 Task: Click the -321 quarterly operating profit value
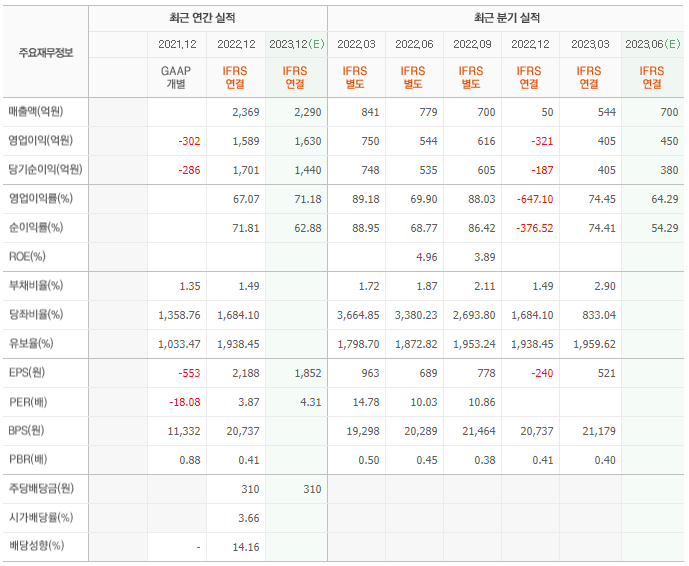[542, 142]
